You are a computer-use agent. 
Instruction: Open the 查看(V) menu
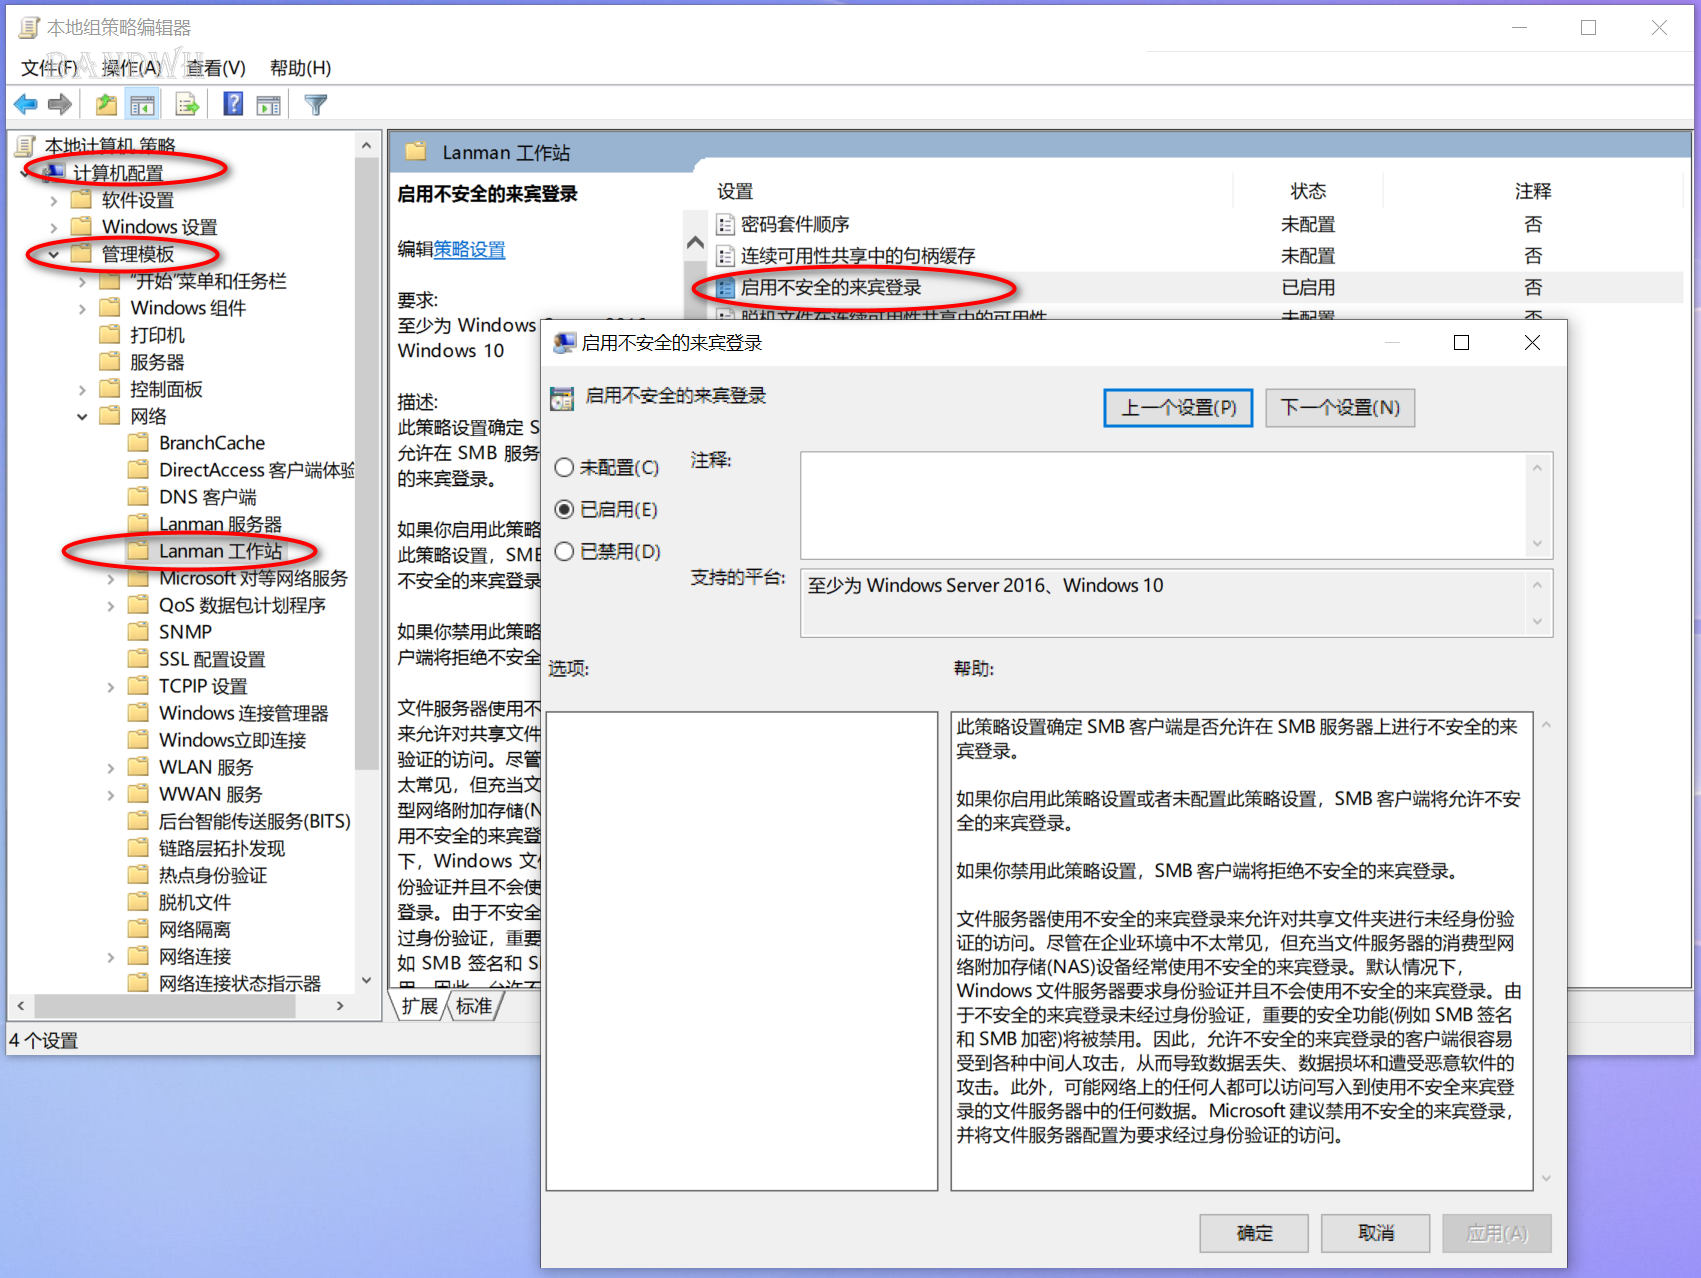coord(215,68)
